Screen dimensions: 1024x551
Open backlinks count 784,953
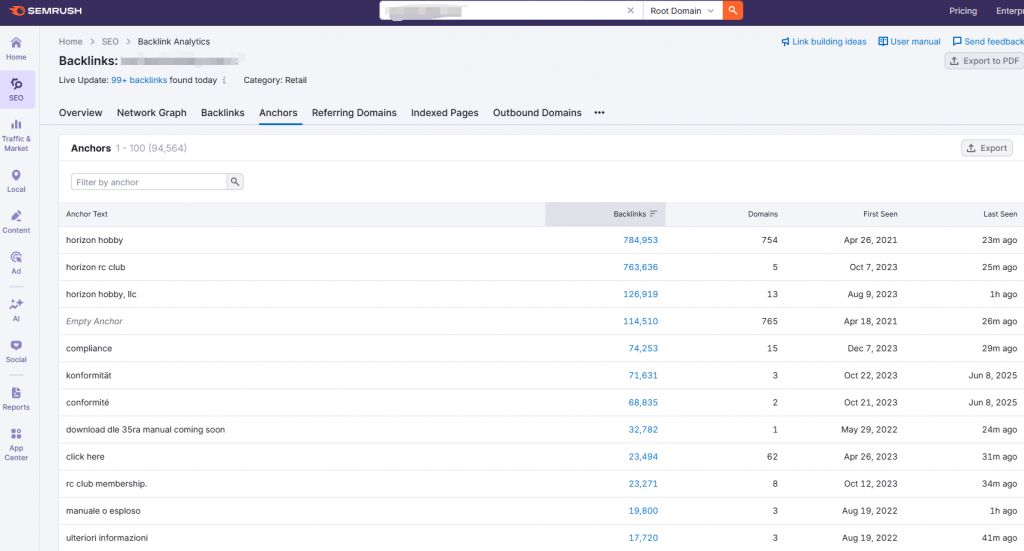[640, 240]
